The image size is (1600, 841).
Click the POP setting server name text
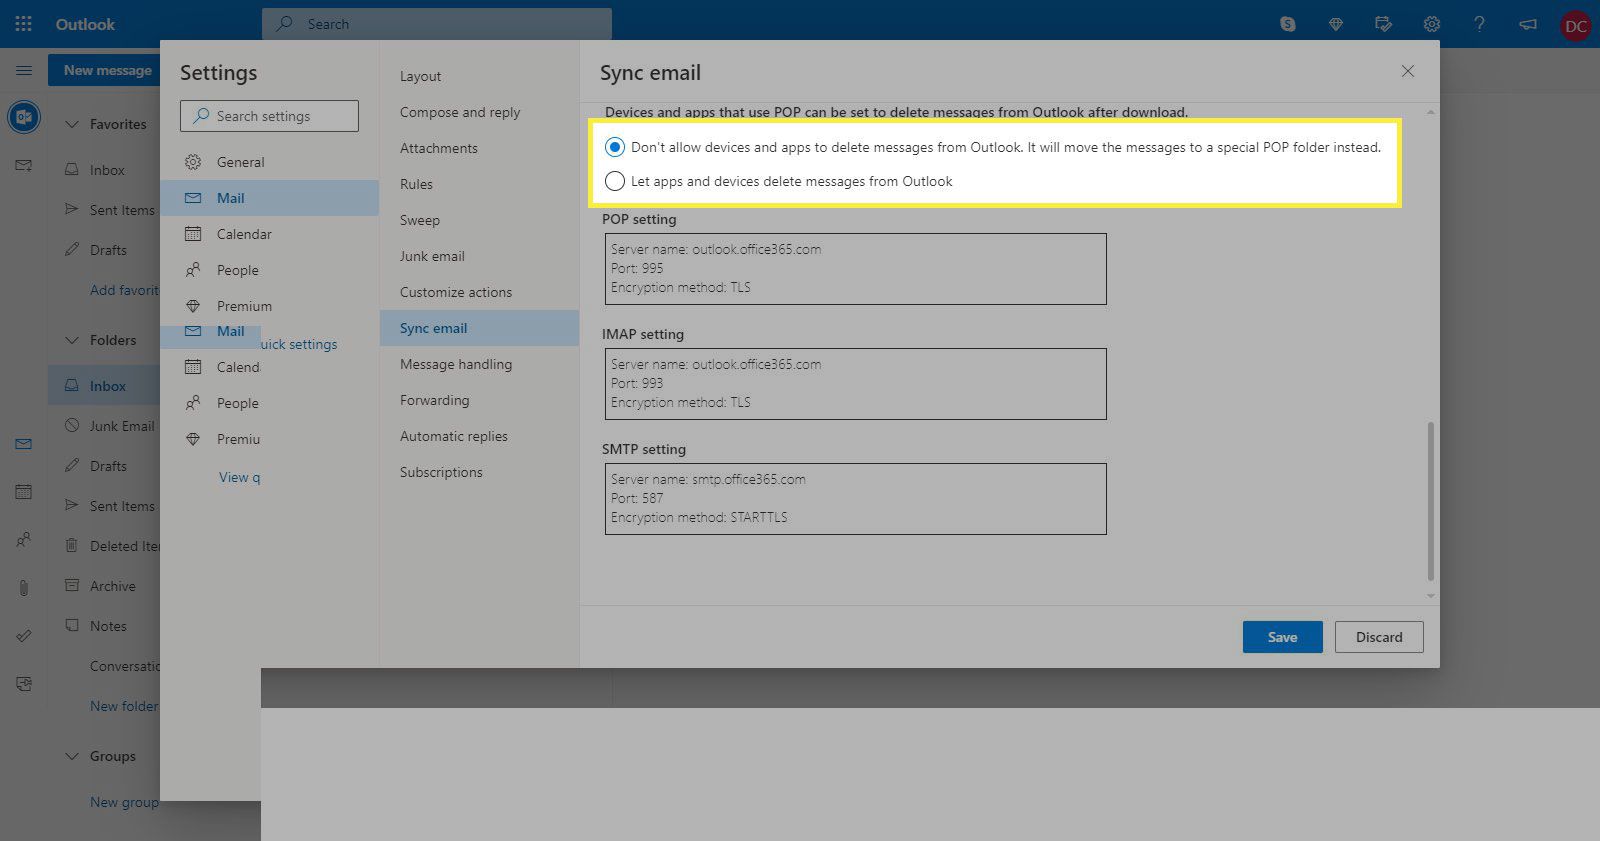click(716, 249)
